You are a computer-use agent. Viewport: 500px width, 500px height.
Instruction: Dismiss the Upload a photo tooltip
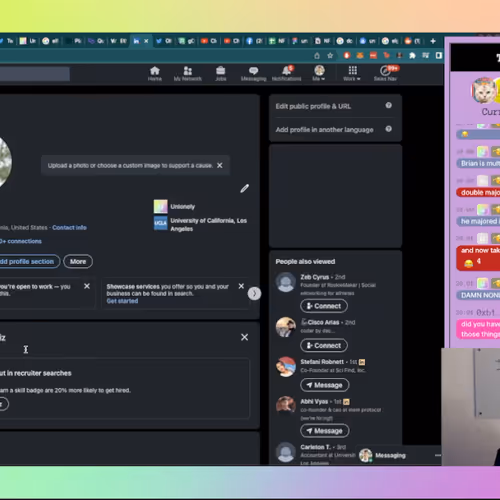point(220,165)
